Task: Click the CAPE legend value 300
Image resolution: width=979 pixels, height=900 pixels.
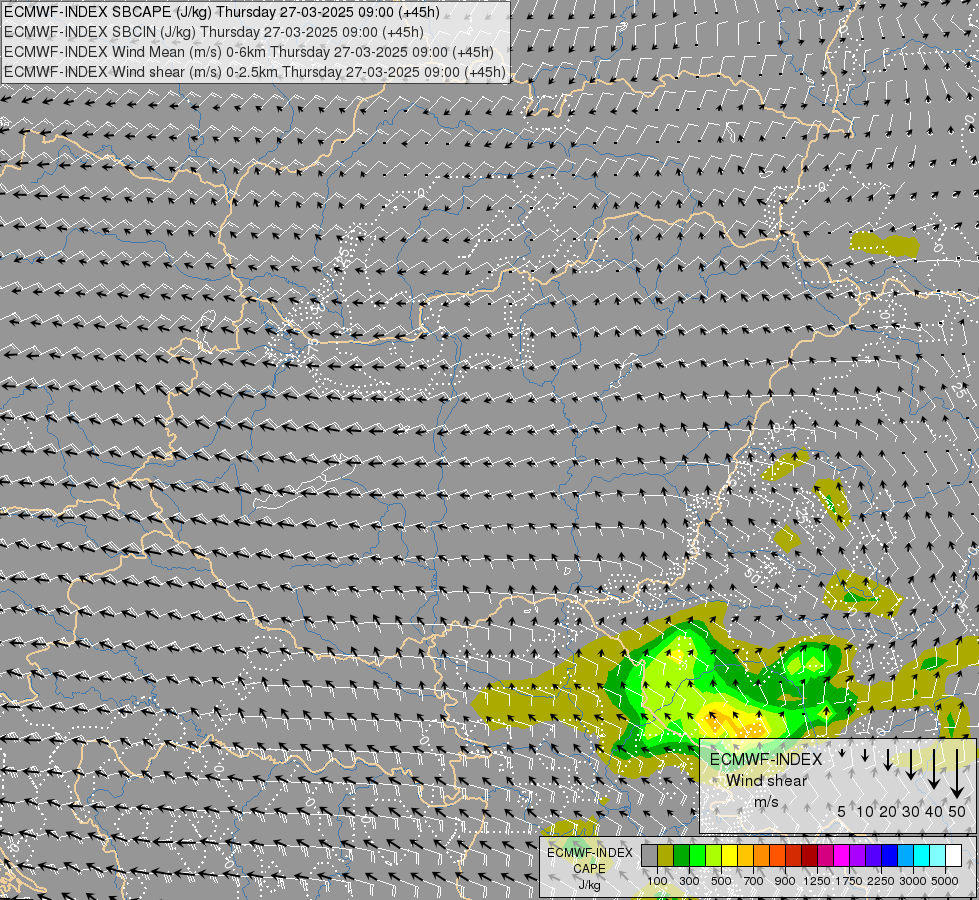Action: tap(689, 881)
